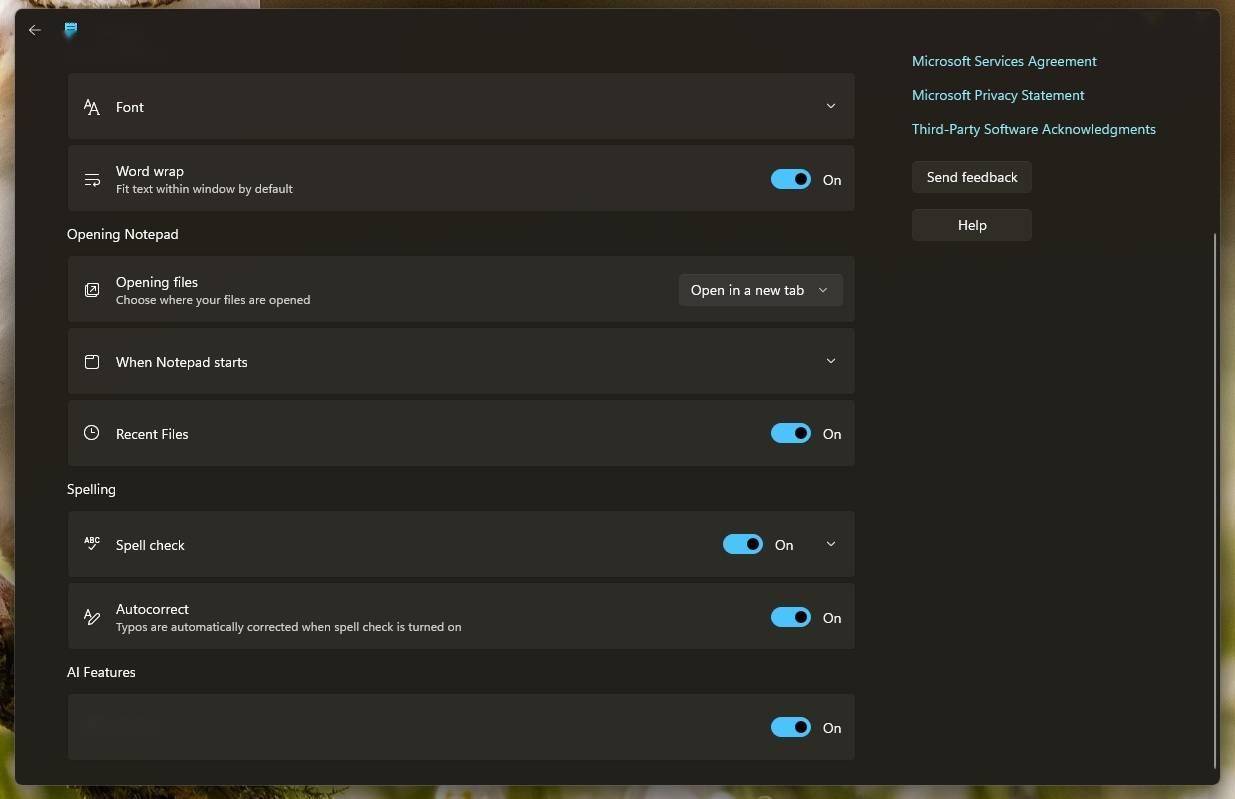Open Third-Party Software Acknowledgments link
The image size is (1235, 799).
tap(1034, 129)
